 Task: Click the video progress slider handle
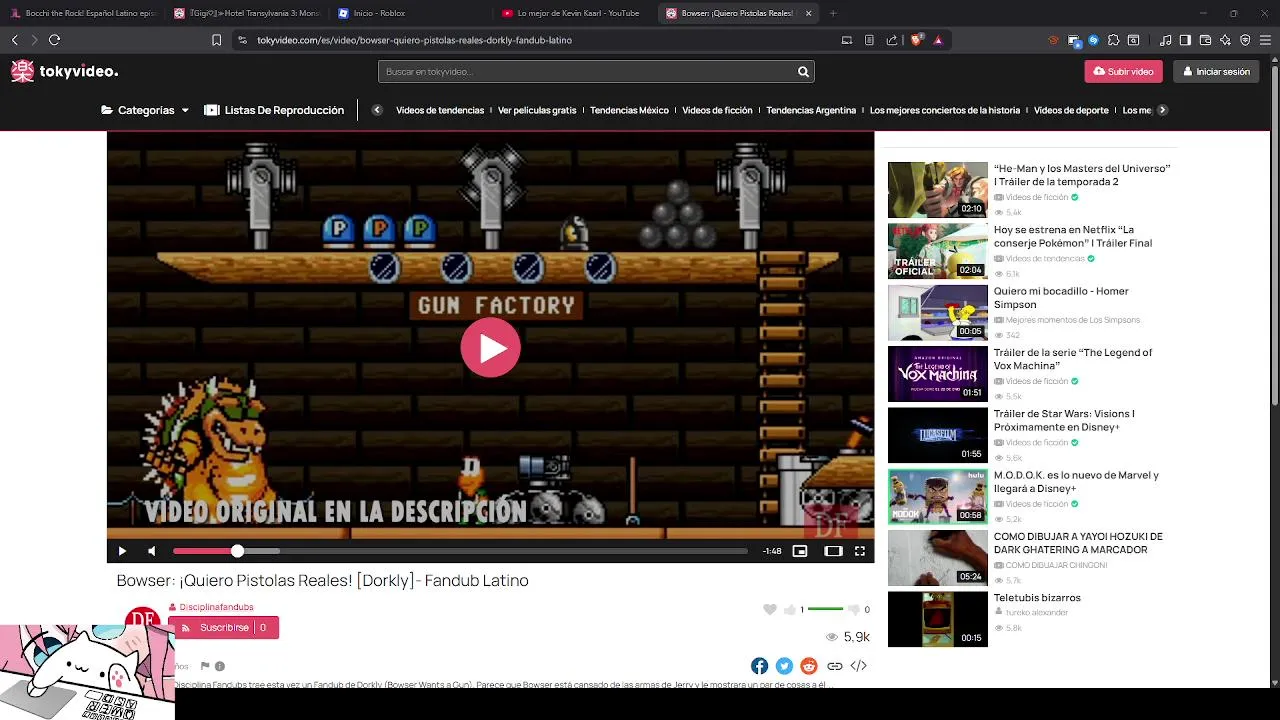pos(237,551)
